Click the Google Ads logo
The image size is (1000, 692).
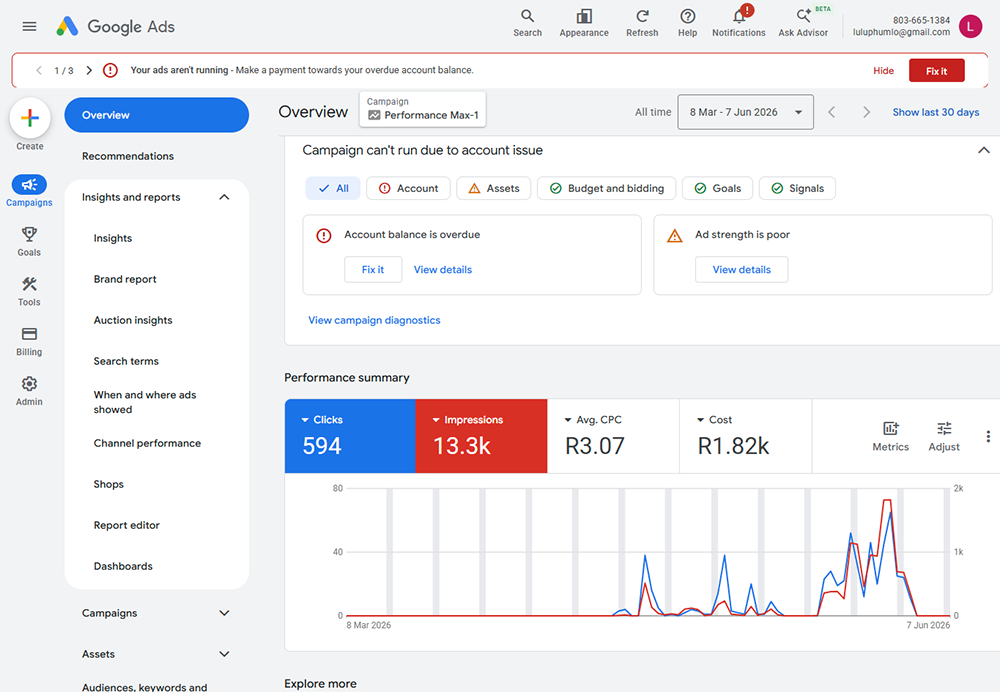click(115, 26)
